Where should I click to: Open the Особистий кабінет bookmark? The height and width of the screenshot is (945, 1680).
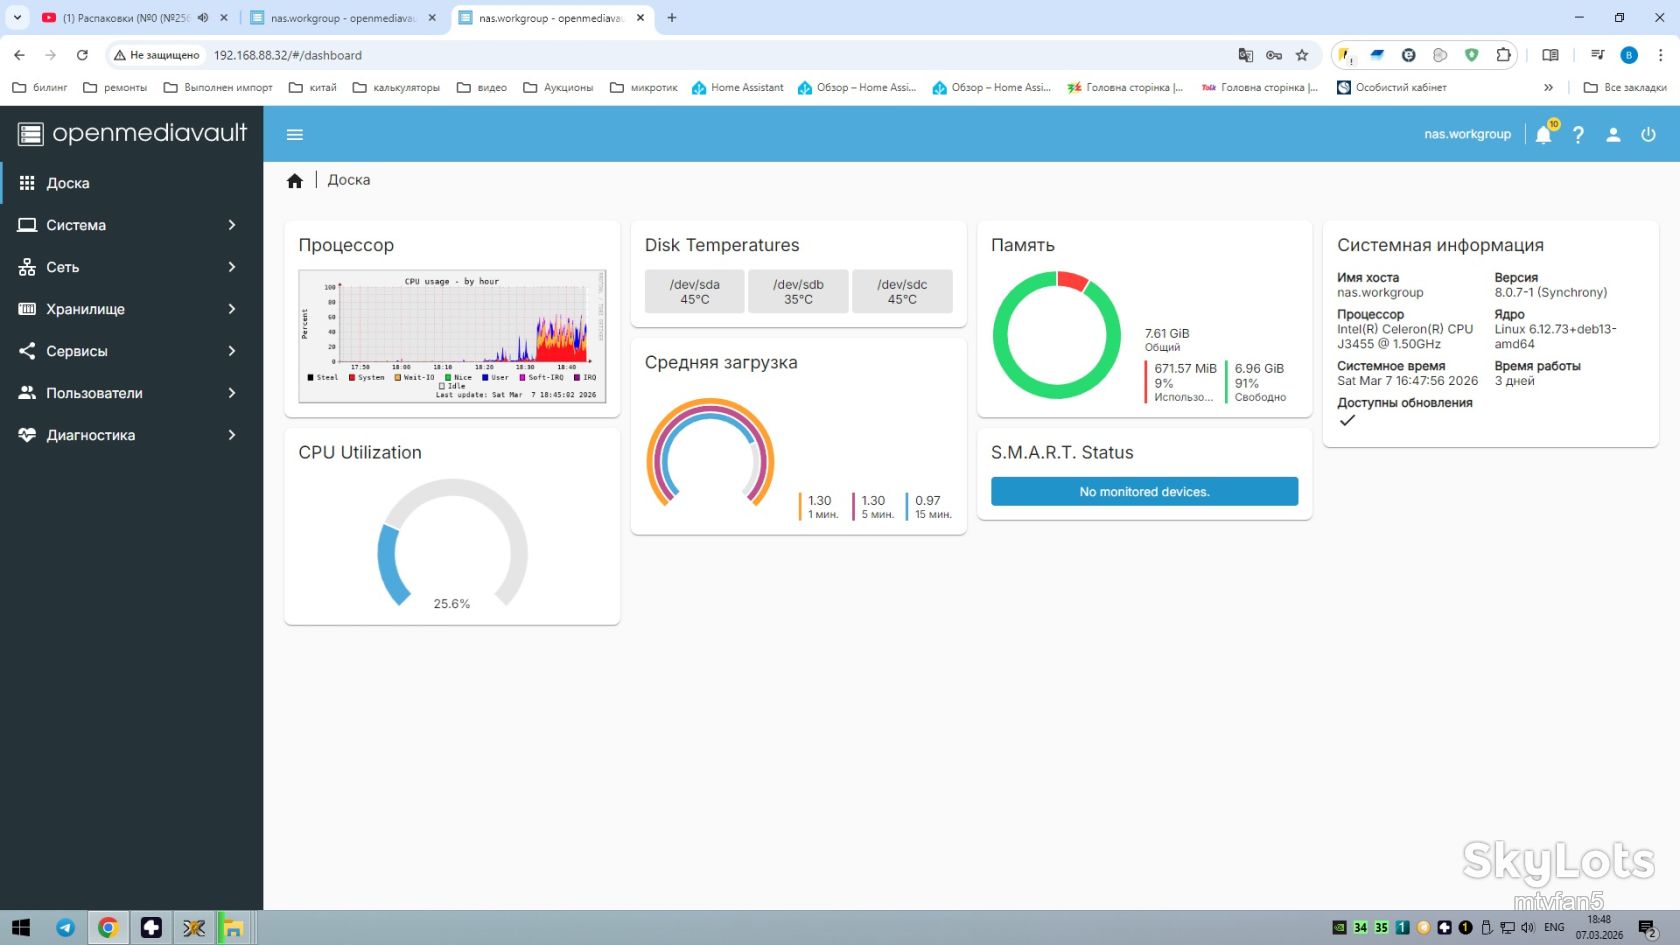pos(1392,87)
